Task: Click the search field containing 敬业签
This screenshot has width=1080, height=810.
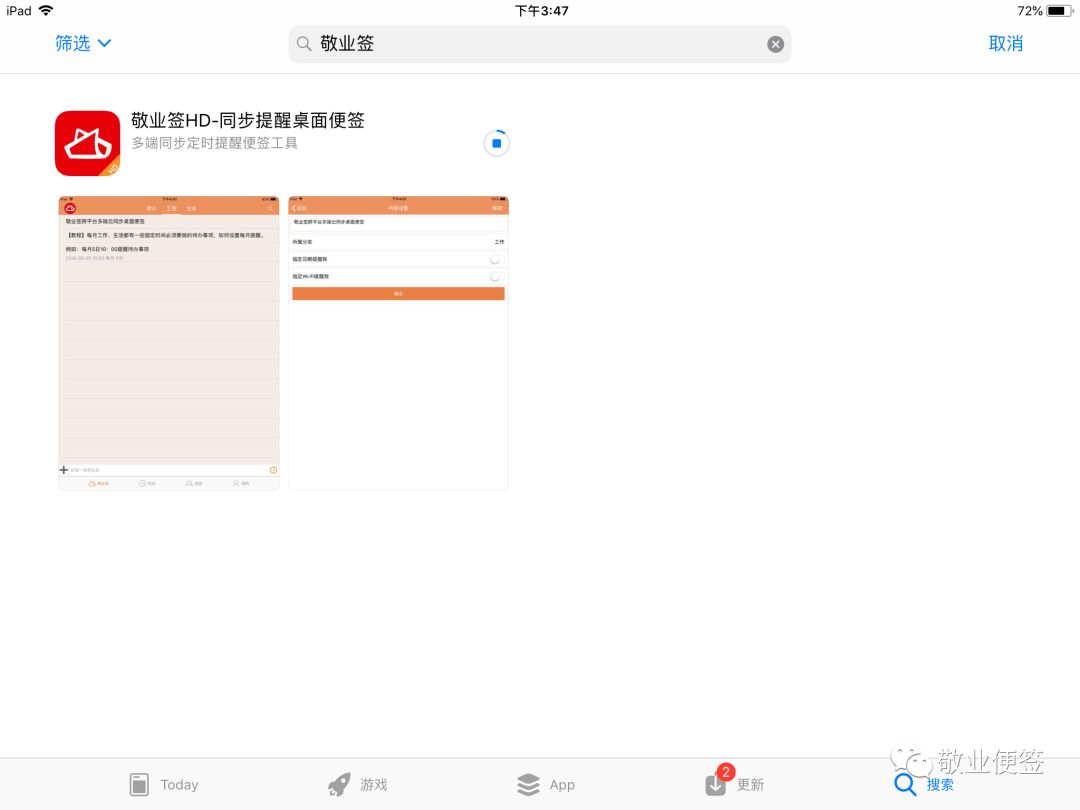Action: pyautogui.click(x=539, y=44)
